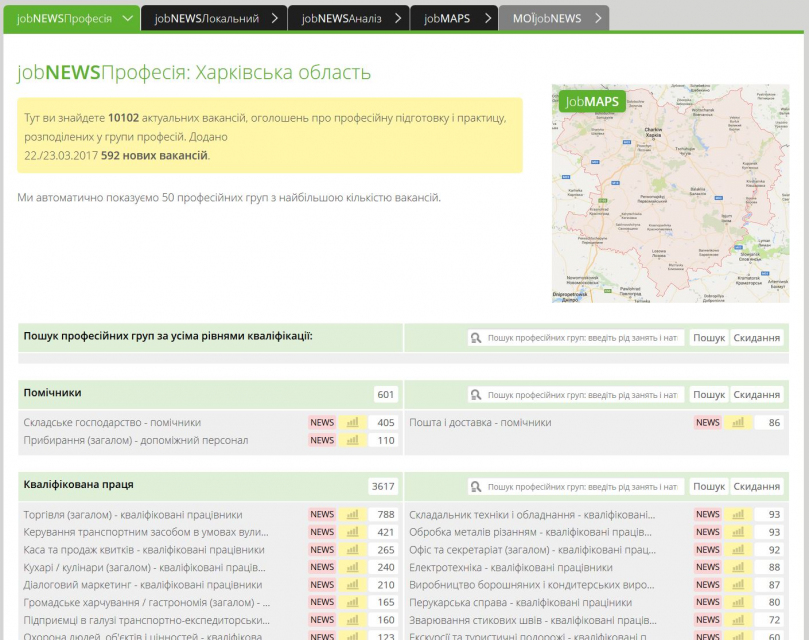Open Кухарі / кулінари (загалом) link
Screen dimensions: 809x640
pos(144,567)
